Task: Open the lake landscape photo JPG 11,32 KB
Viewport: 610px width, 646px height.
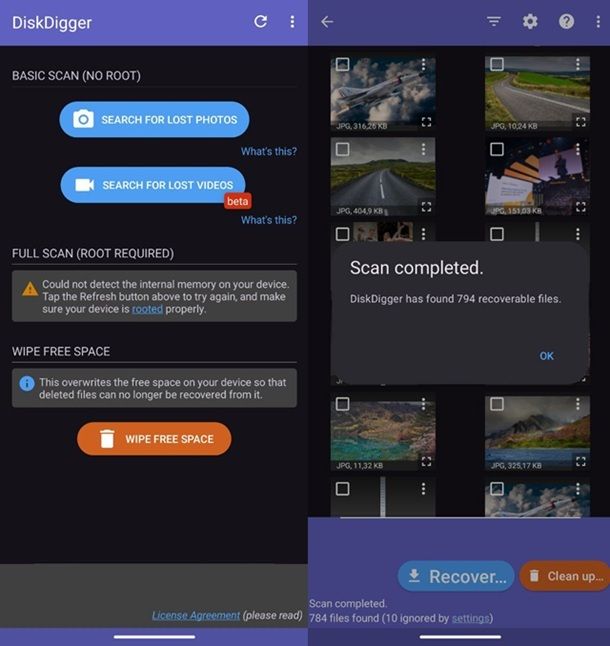Action: pyautogui.click(x=383, y=433)
